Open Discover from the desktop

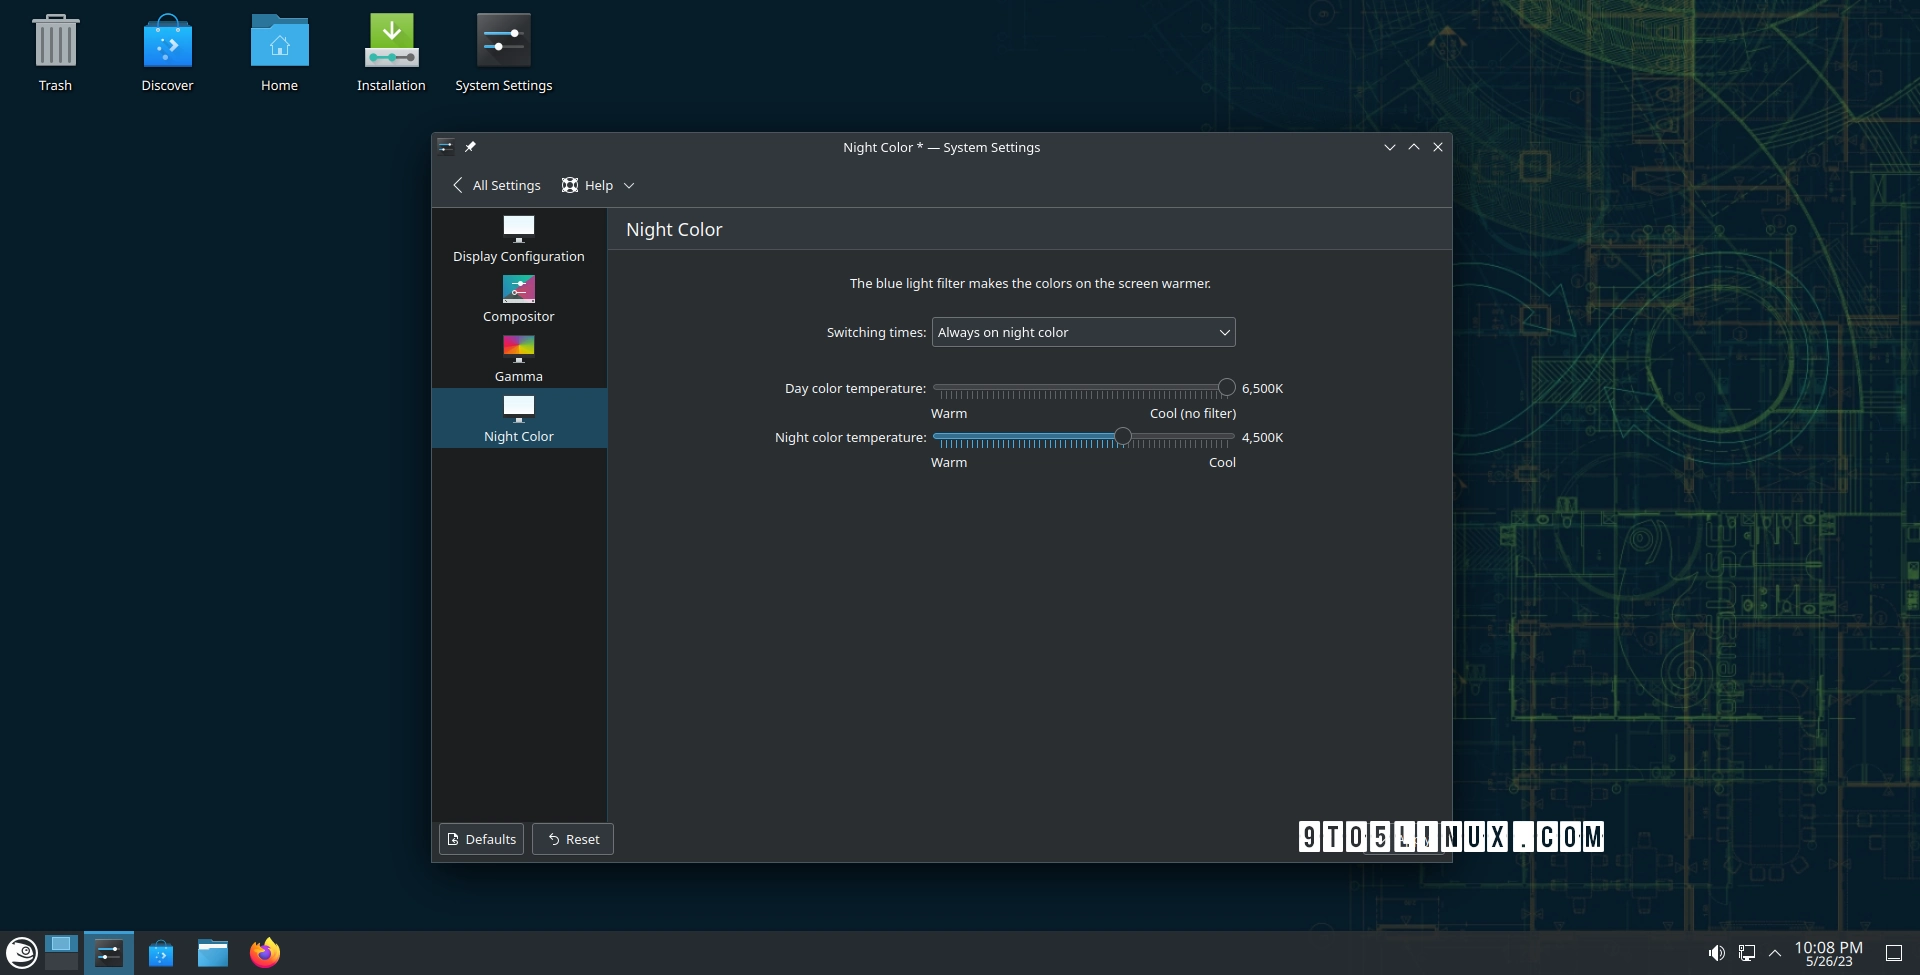(x=167, y=42)
